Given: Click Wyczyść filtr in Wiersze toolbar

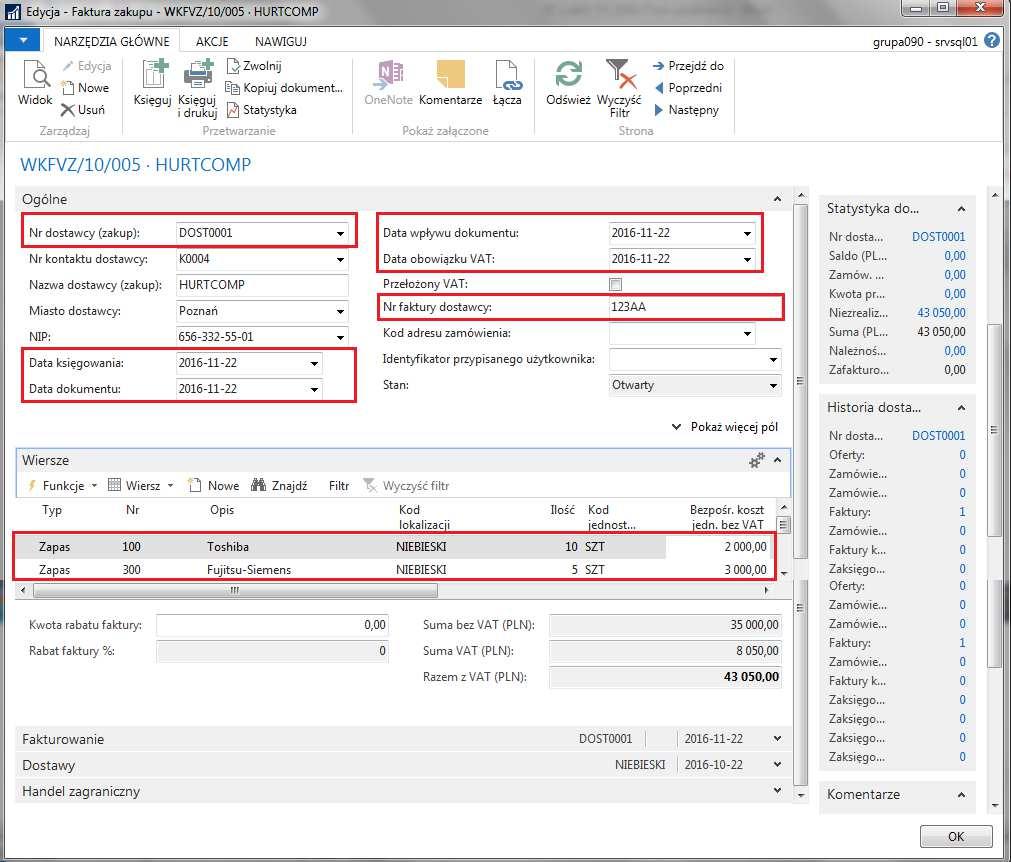Looking at the screenshot, I should [406, 485].
